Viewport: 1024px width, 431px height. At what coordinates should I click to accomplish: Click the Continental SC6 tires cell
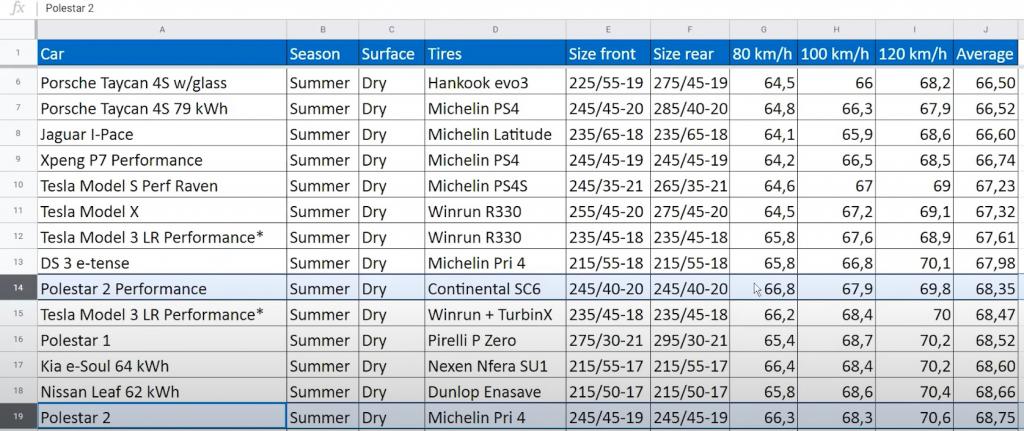(495, 288)
